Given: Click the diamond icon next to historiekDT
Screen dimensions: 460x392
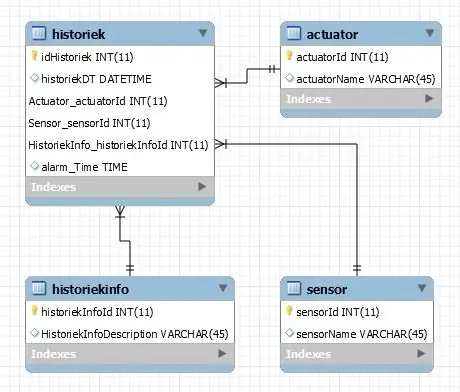Looking at the screenshot, I should pos(34,78).
